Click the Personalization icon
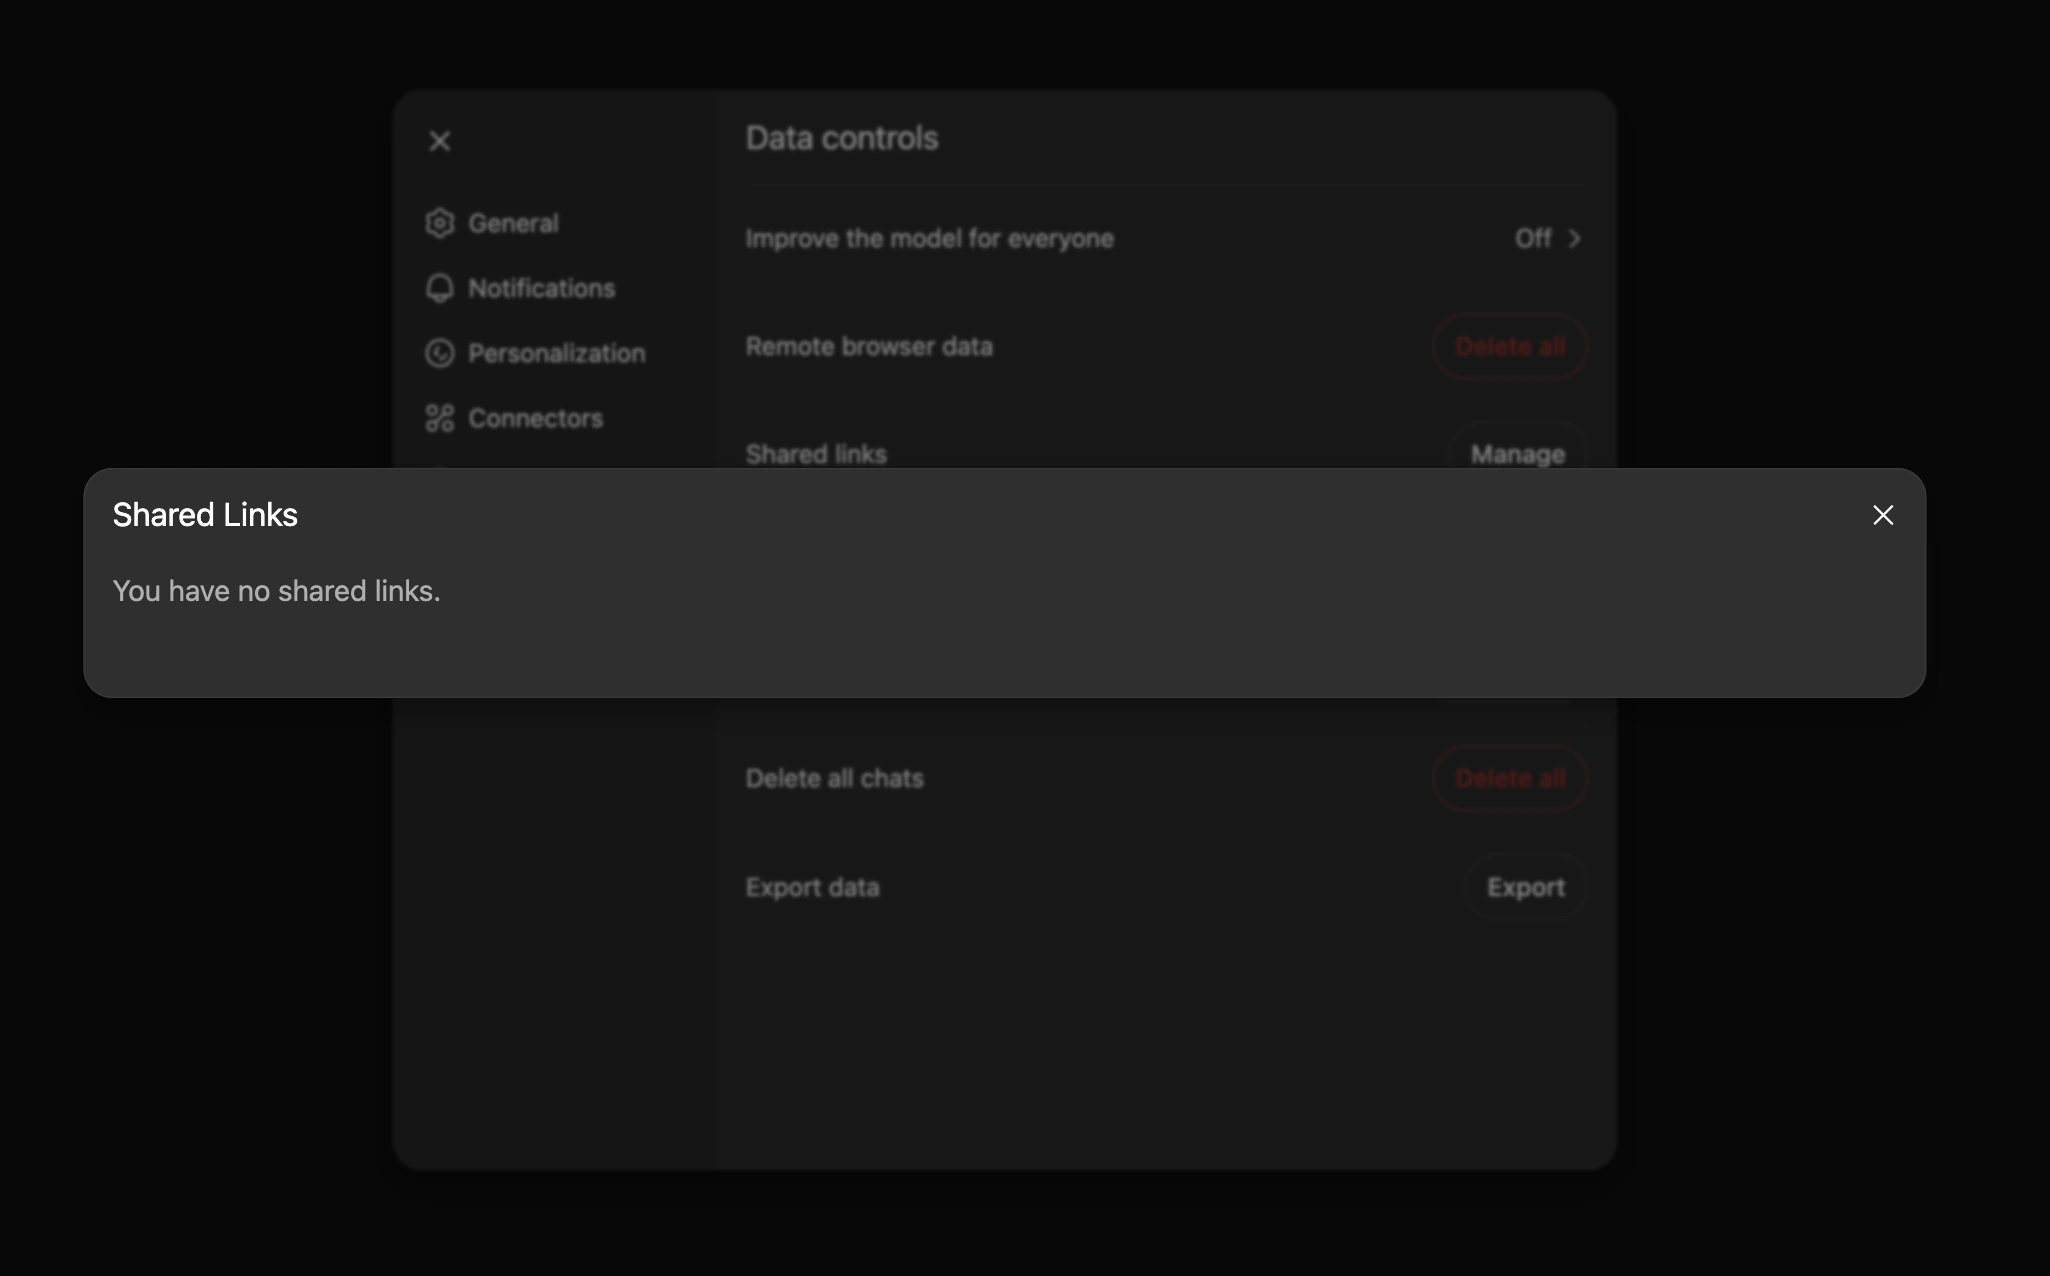2050x1276 pixels. click(440, 353)
